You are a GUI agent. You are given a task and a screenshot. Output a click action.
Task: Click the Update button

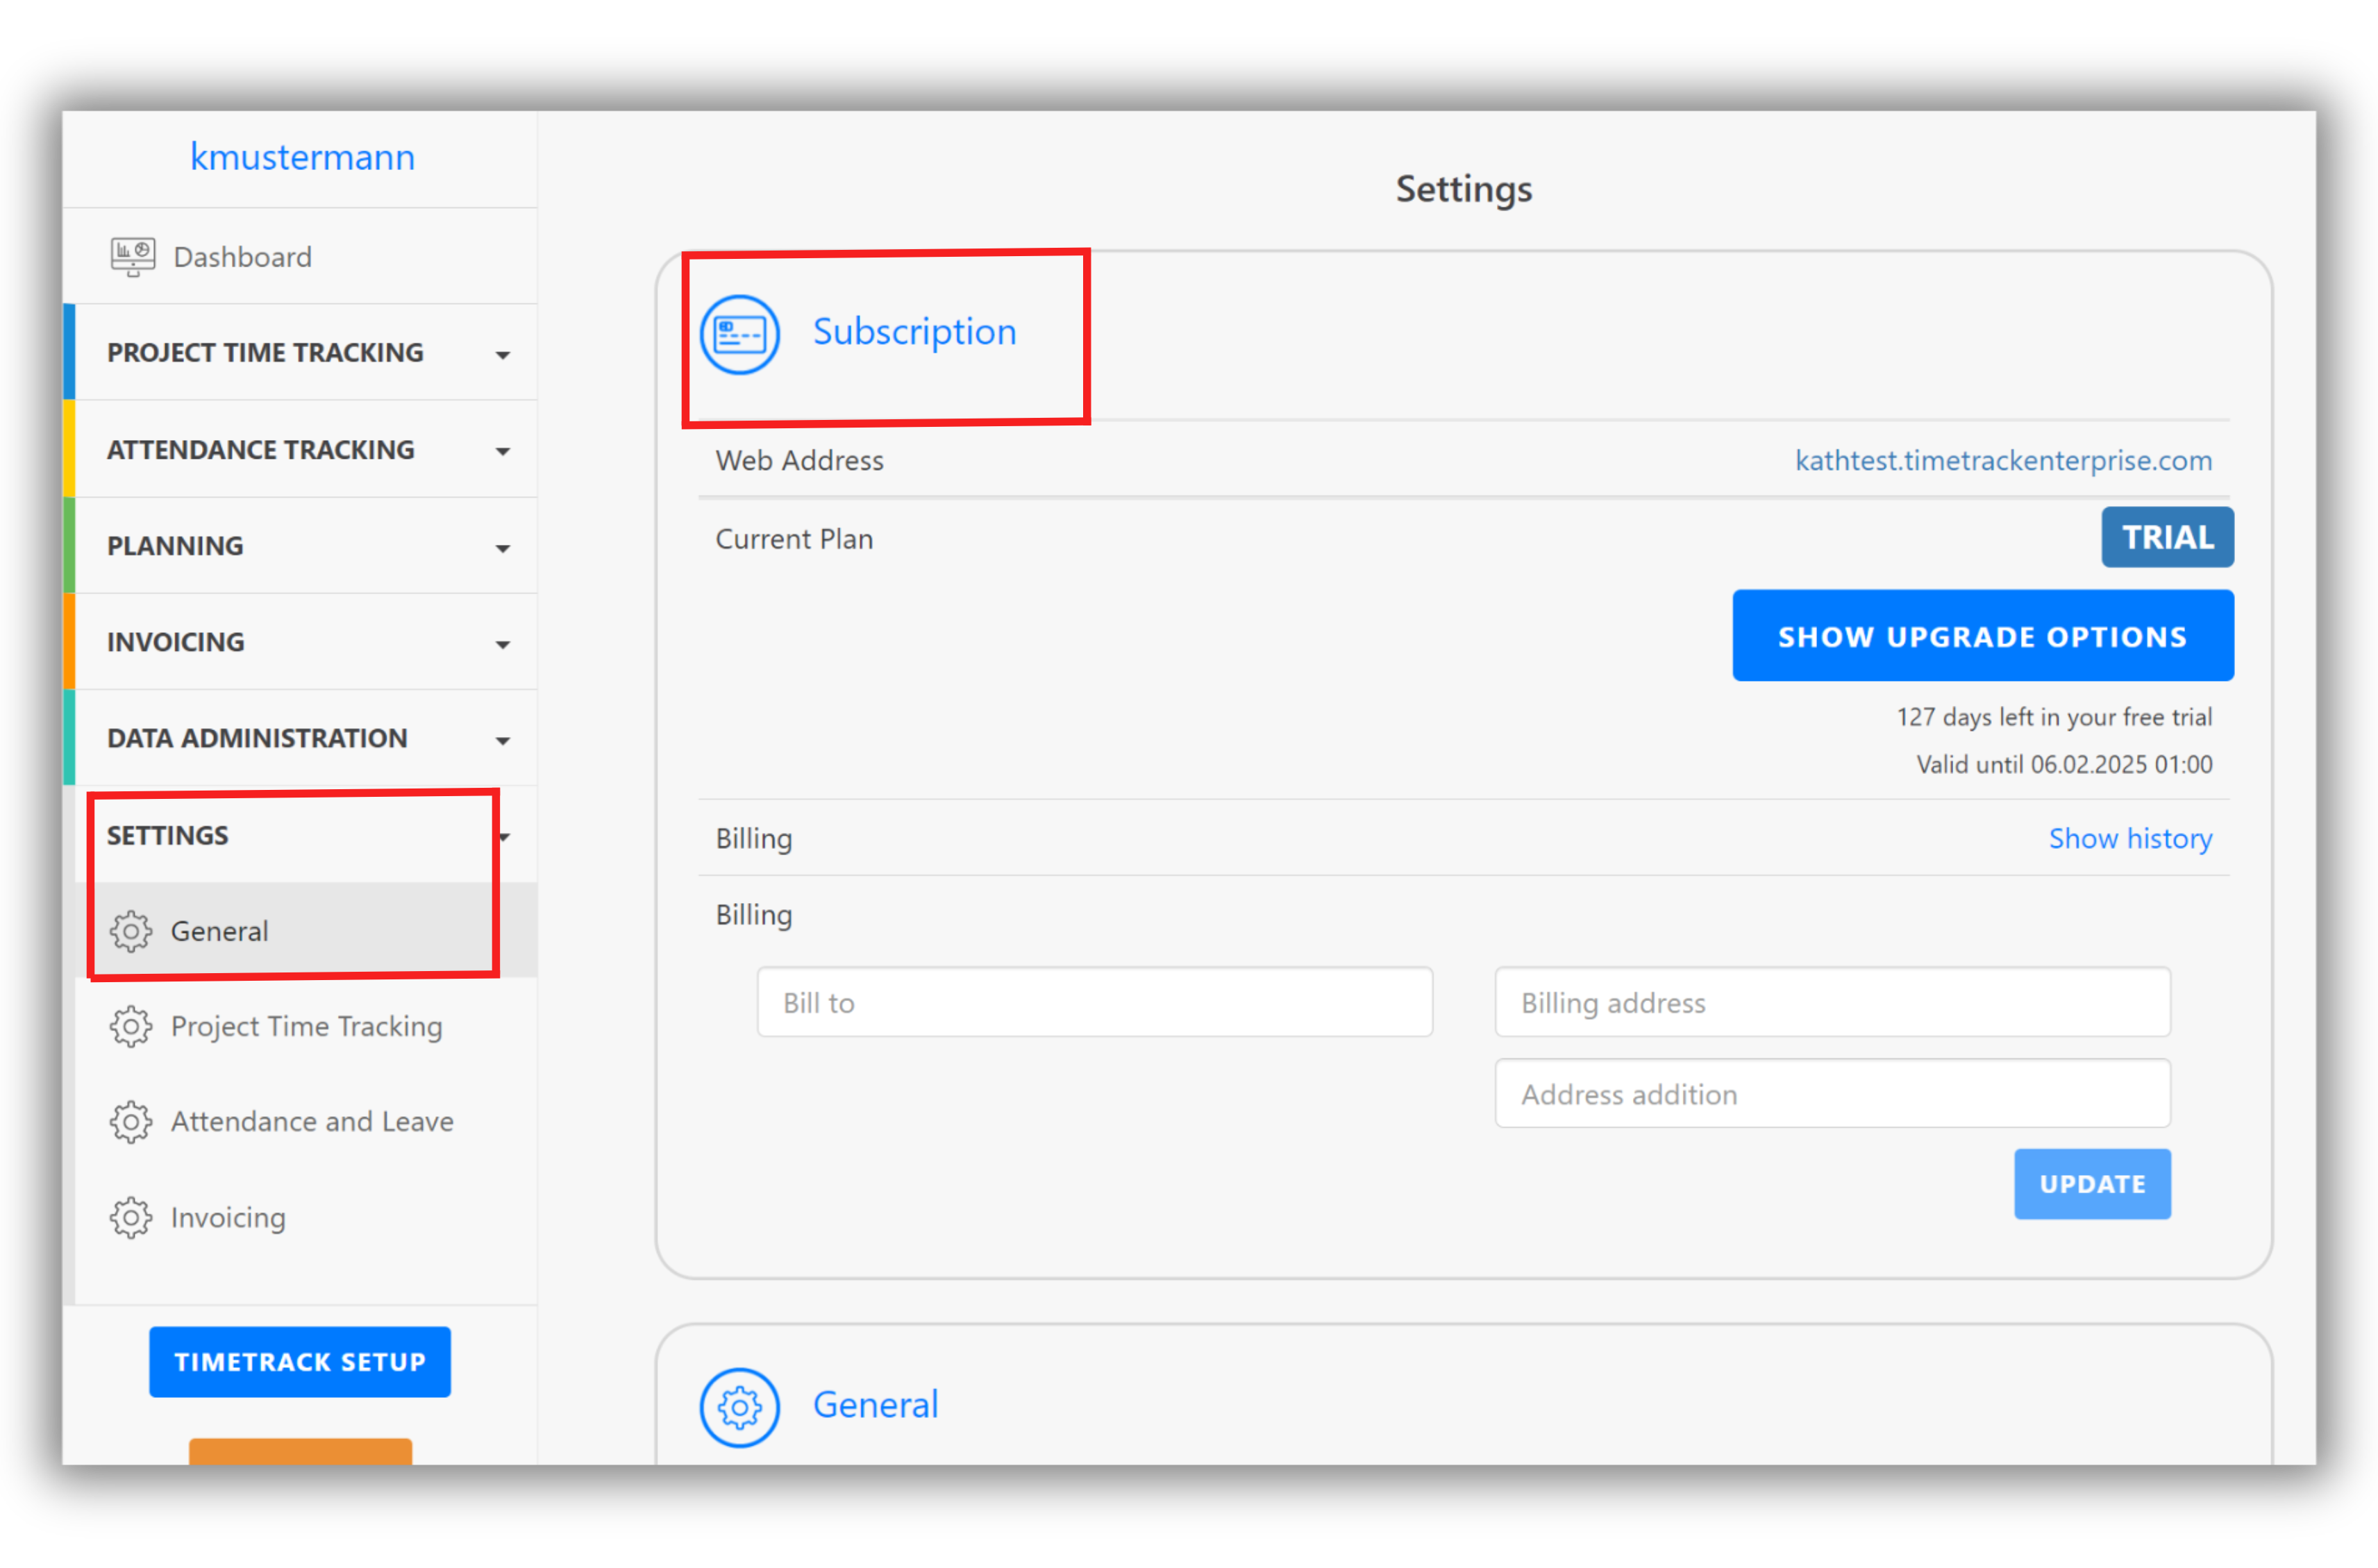2092,1184
